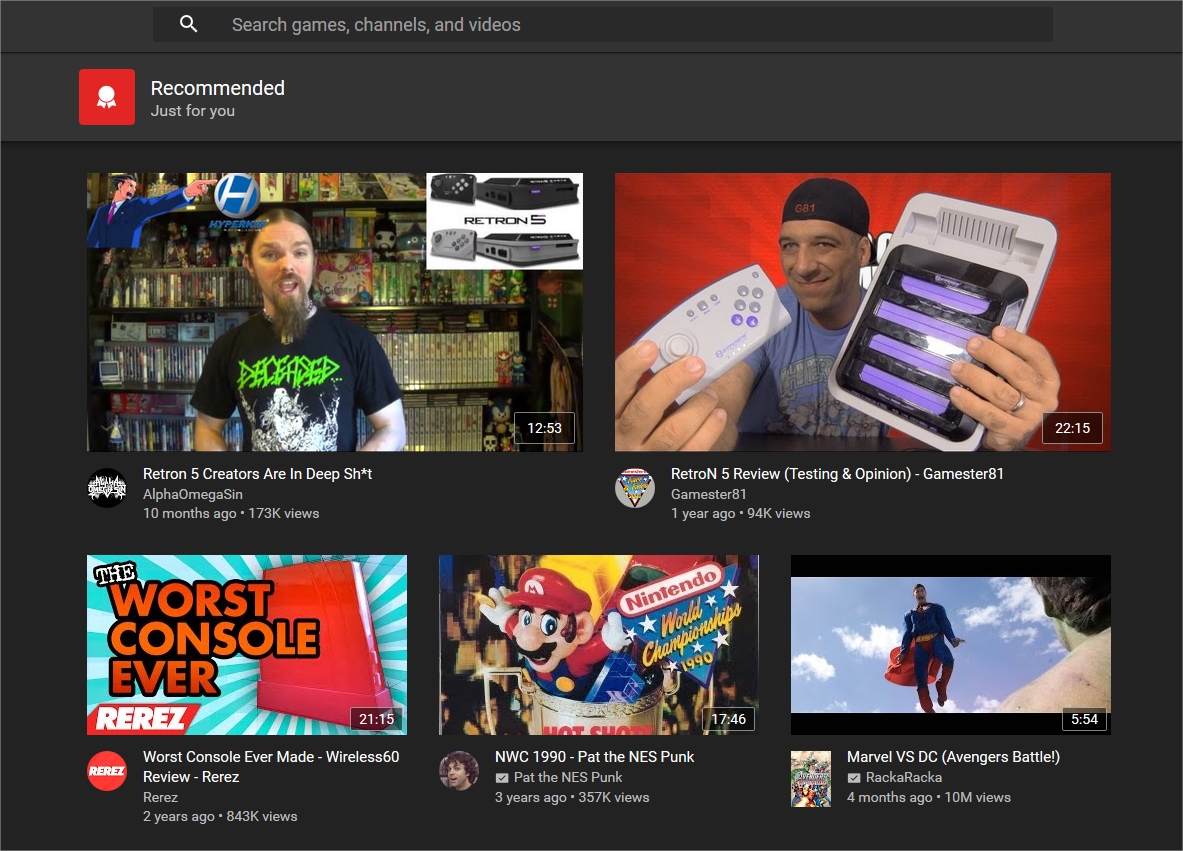Click the 17:46 duration badge
Image resolution: width=1183 pixels, height=851 pixels.
[728, 719]
